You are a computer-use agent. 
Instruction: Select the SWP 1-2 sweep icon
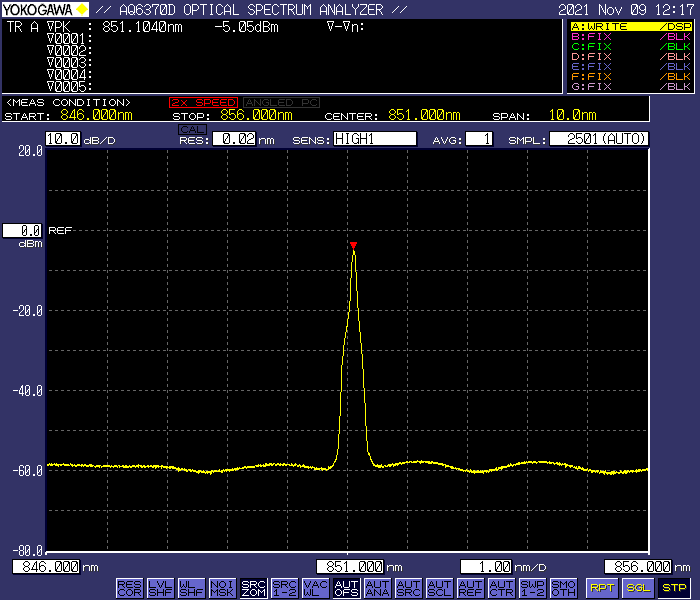(533, 588)
